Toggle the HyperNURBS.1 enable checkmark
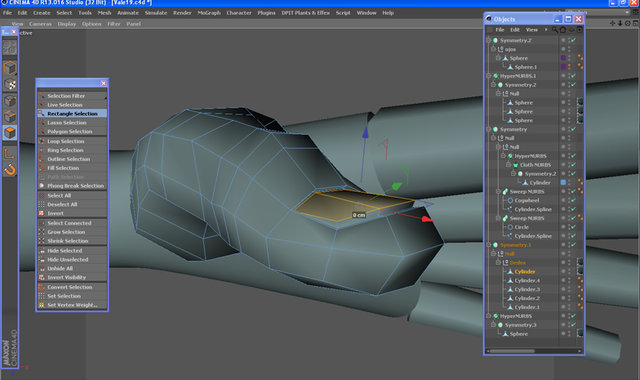 573,76
